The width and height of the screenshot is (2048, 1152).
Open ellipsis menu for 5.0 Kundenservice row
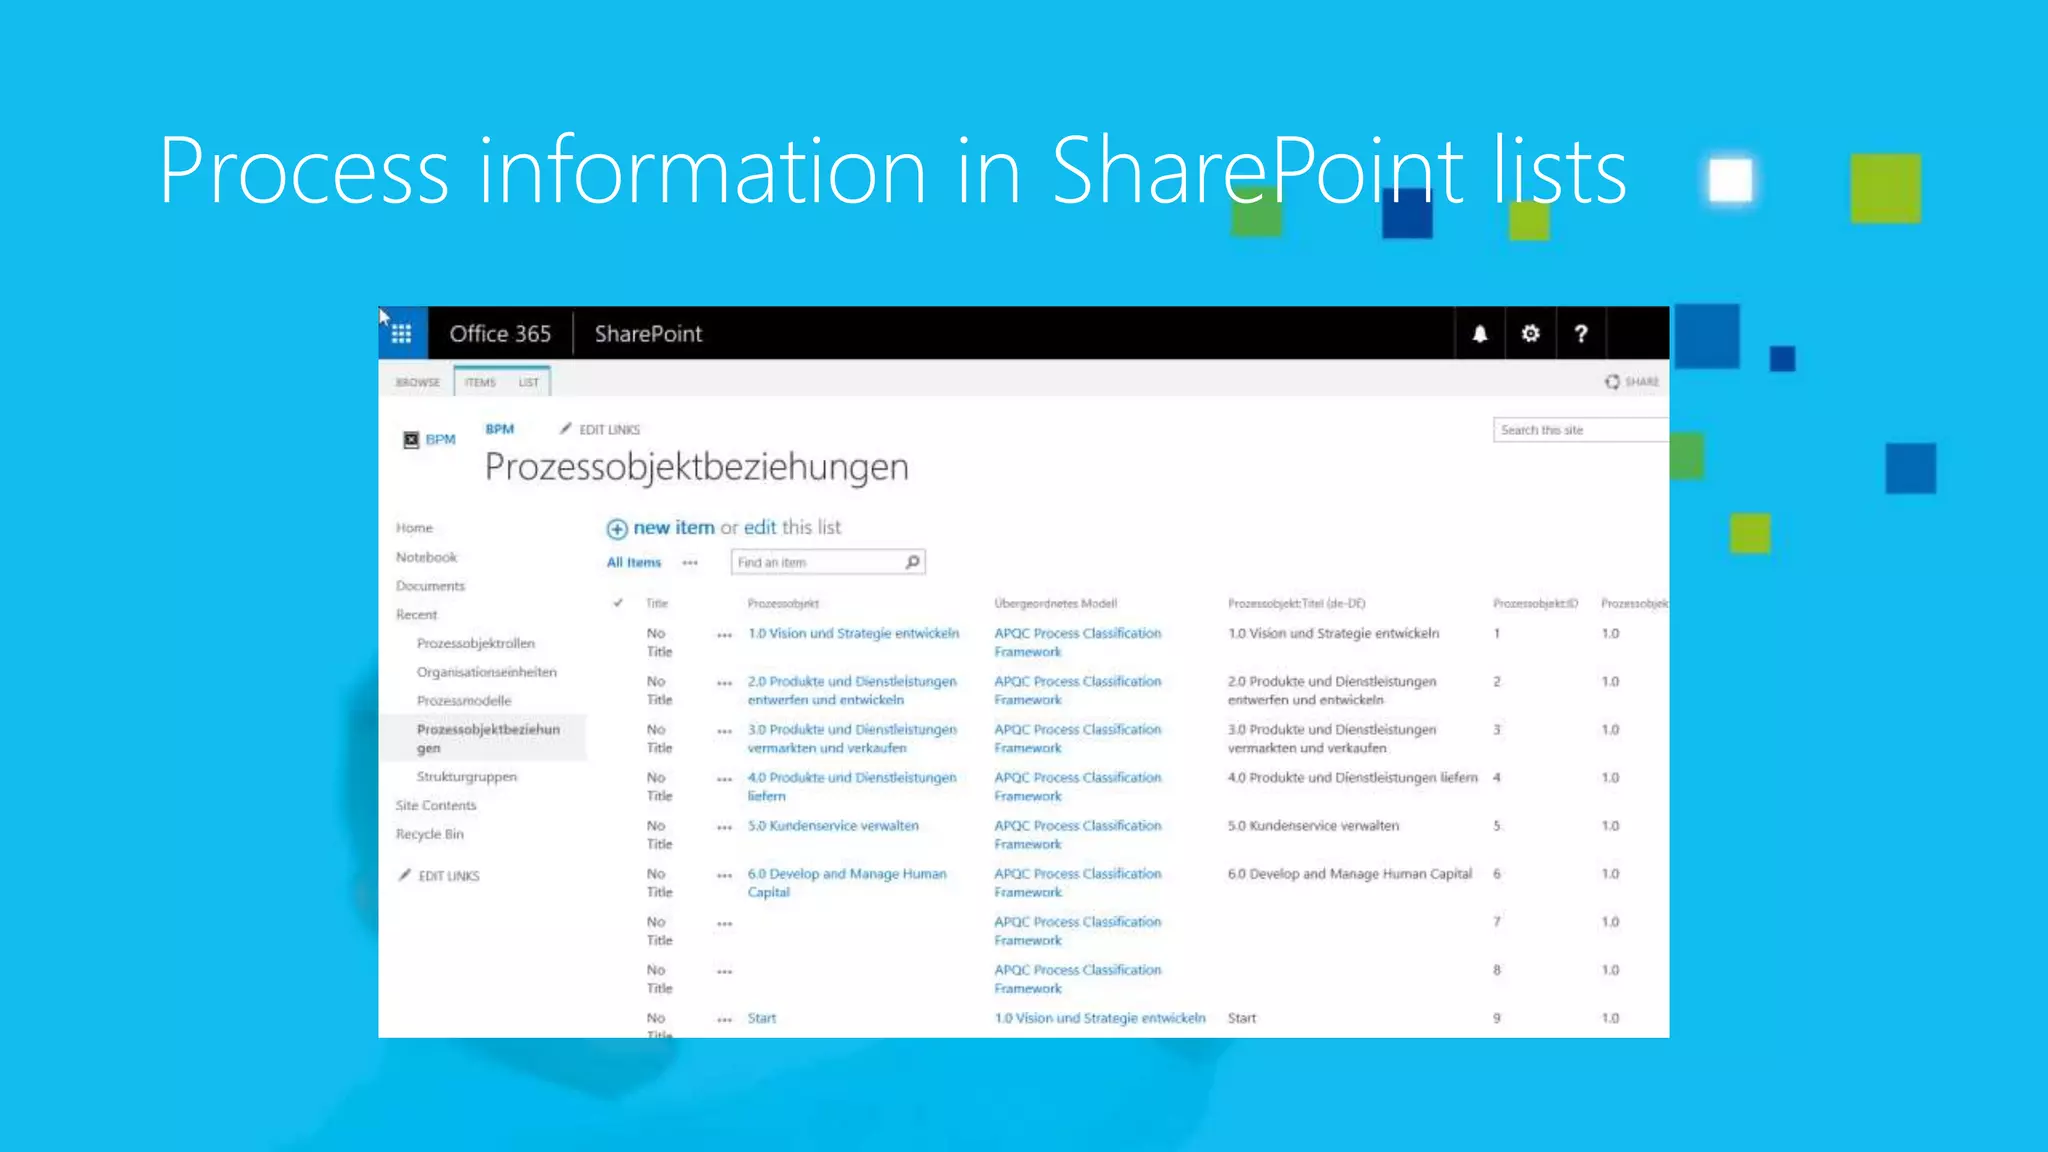tap(725, 827)
